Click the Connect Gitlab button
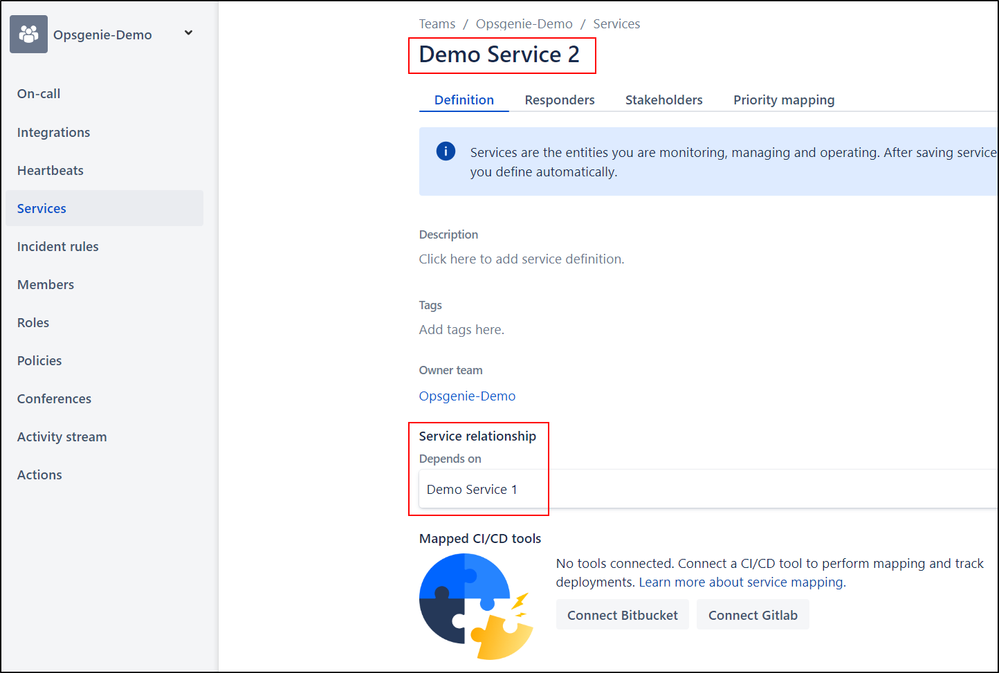This screenshot has width=999, height=673. [x=752, y=615]
